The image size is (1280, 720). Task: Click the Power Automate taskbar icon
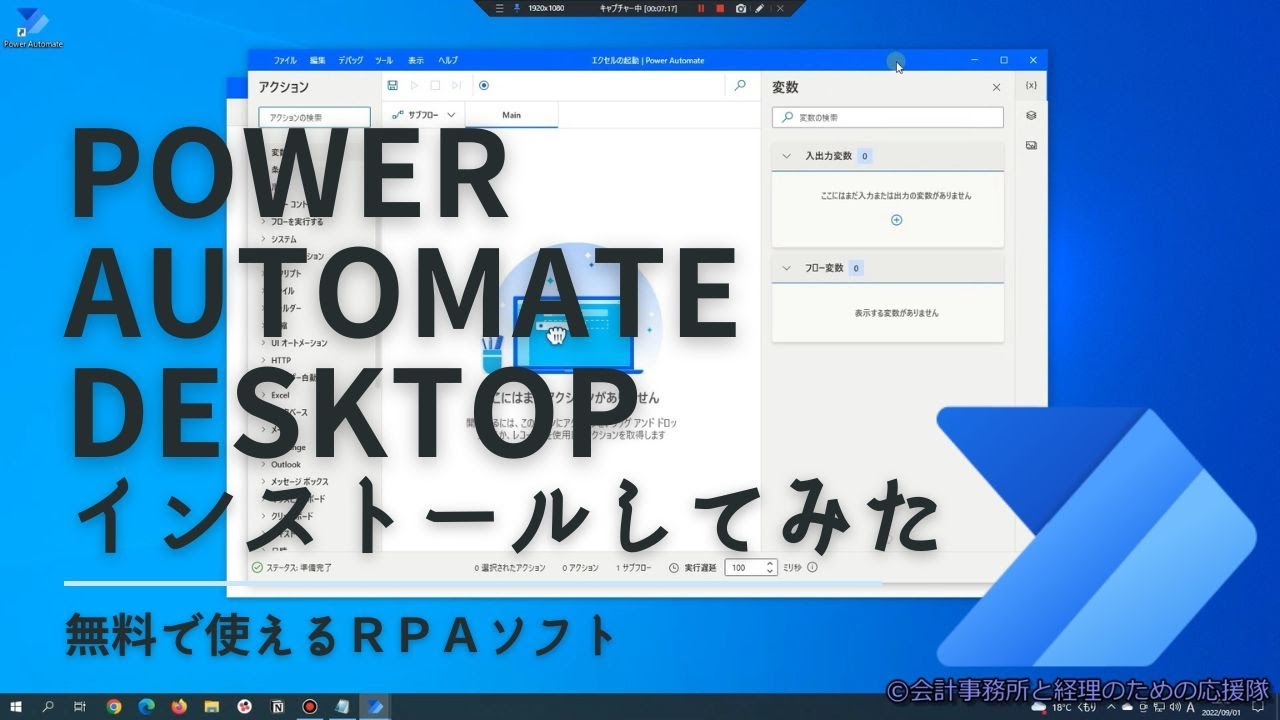pyautogui.click(x=376, y=706)
